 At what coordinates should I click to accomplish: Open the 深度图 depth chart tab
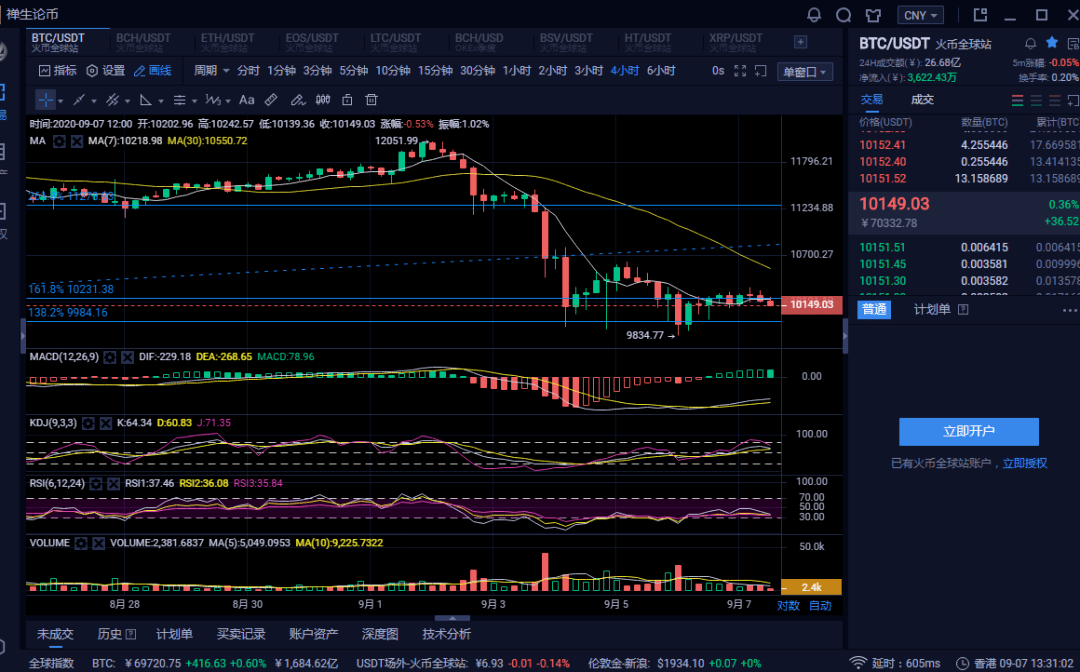click(380, 634)
